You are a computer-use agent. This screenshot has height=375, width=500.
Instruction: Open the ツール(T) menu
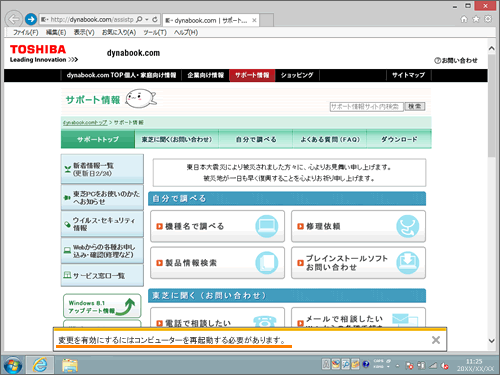pyautogui.click(x=155, y=32)
